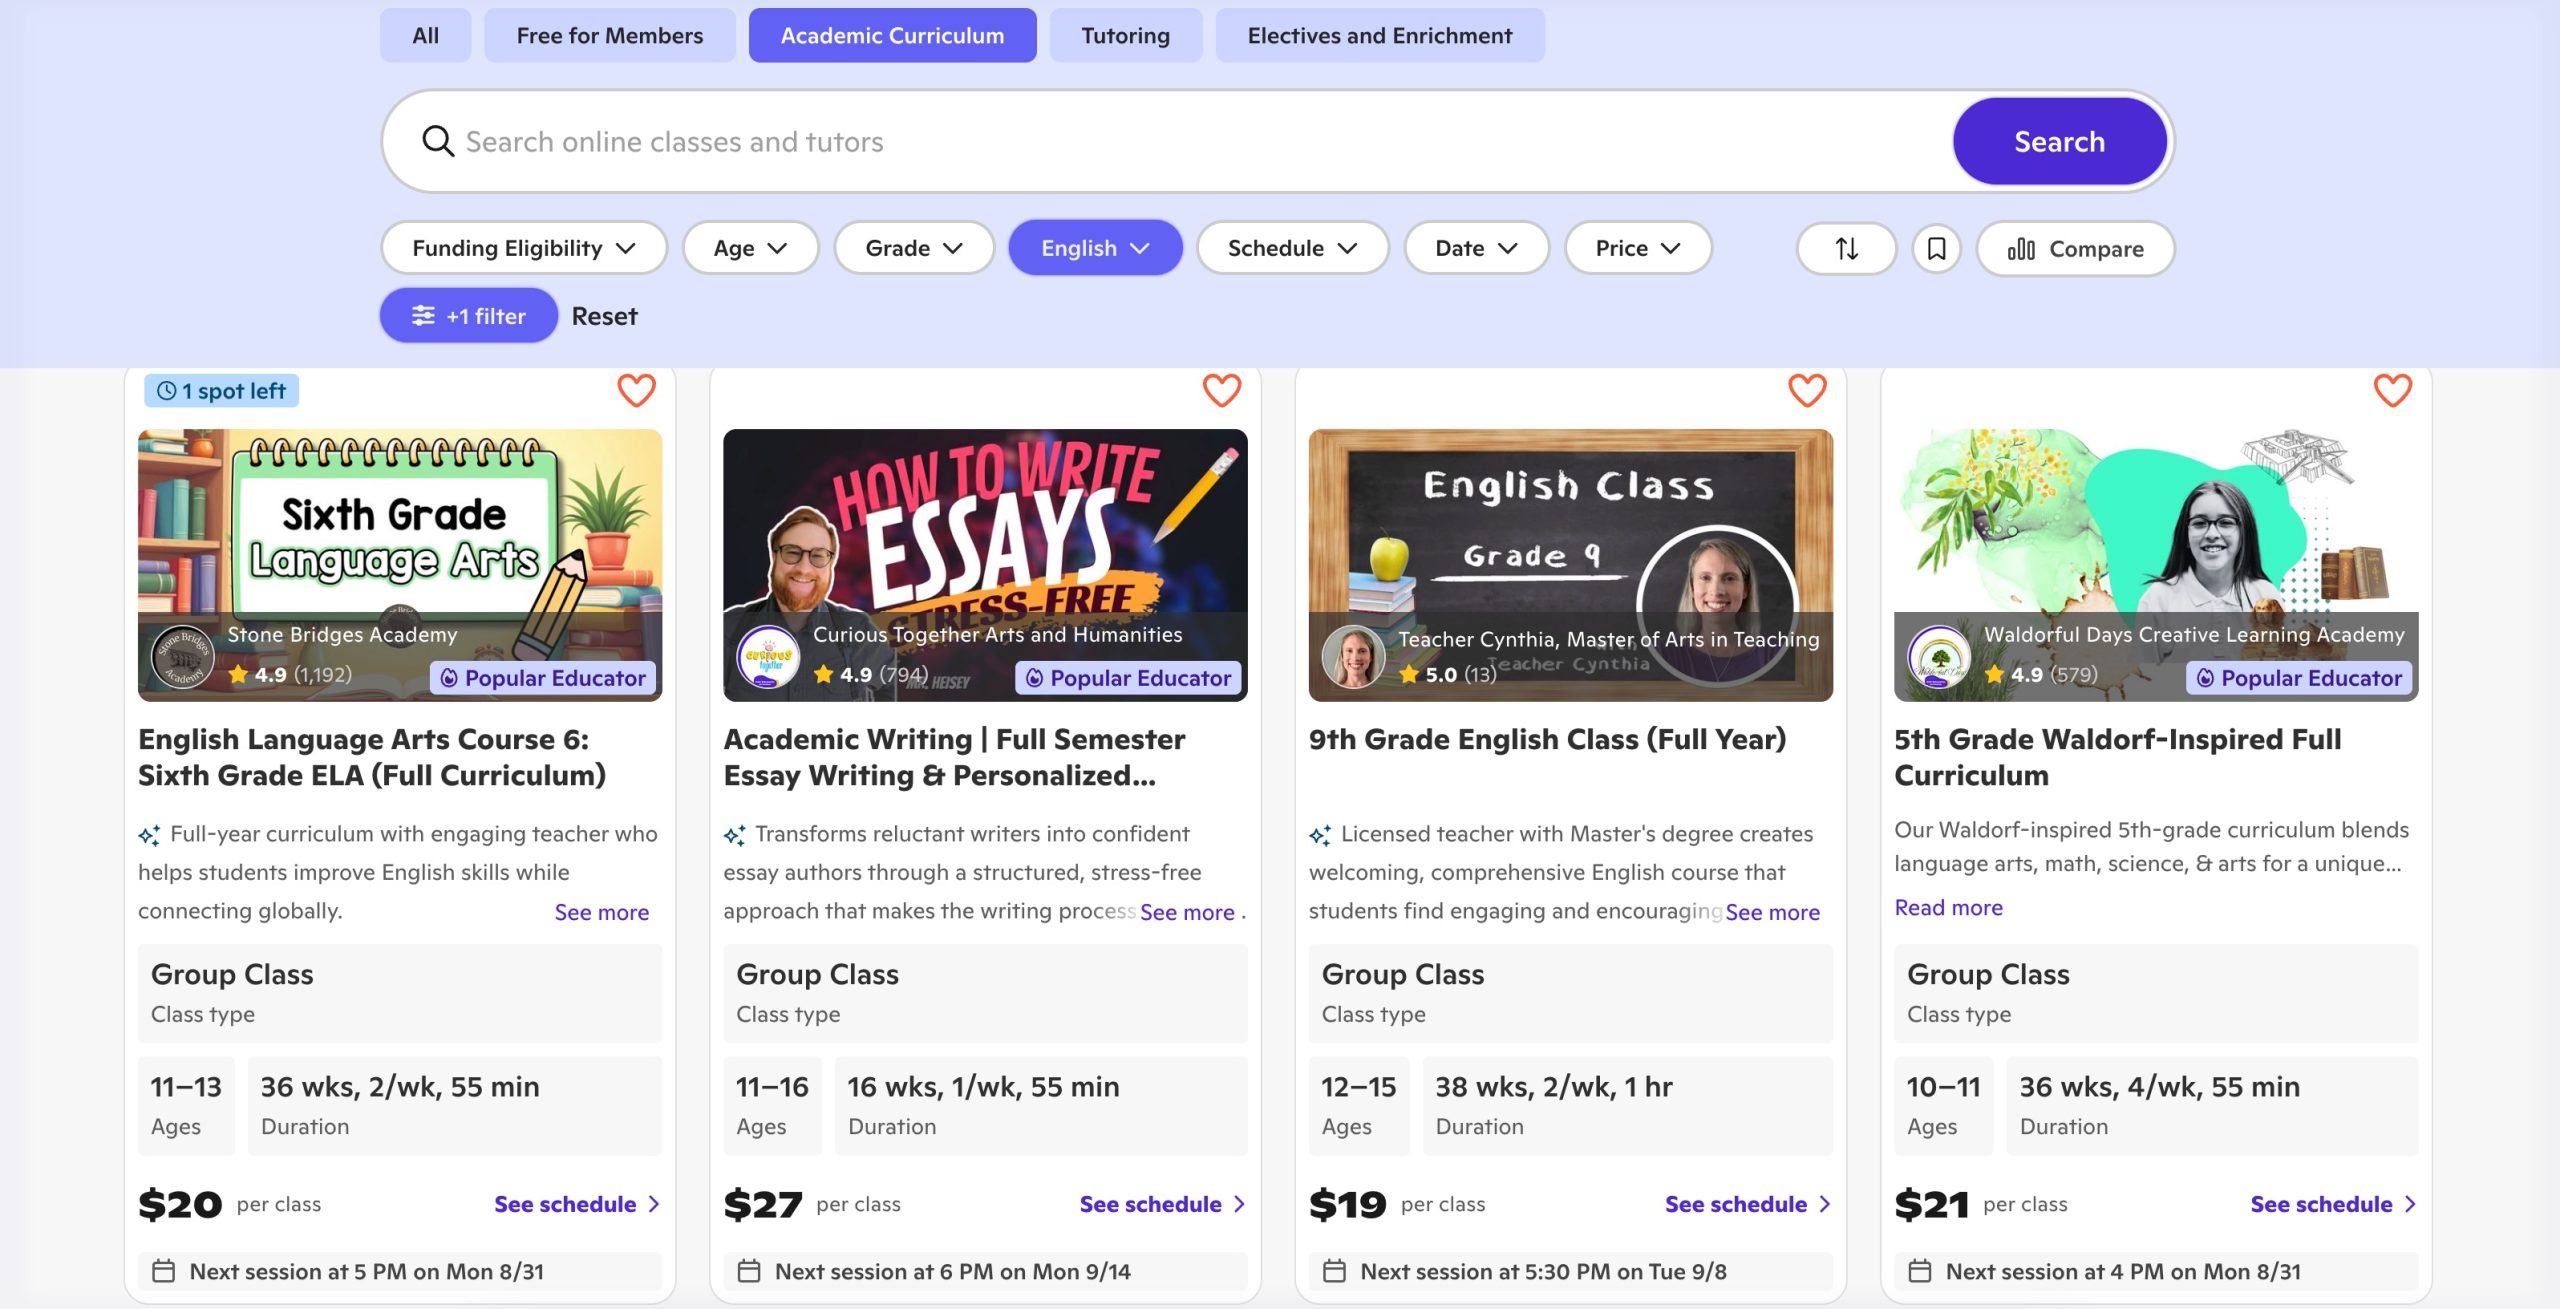
Task: Open Academic Writing Full Semester title
Action: 954,757
